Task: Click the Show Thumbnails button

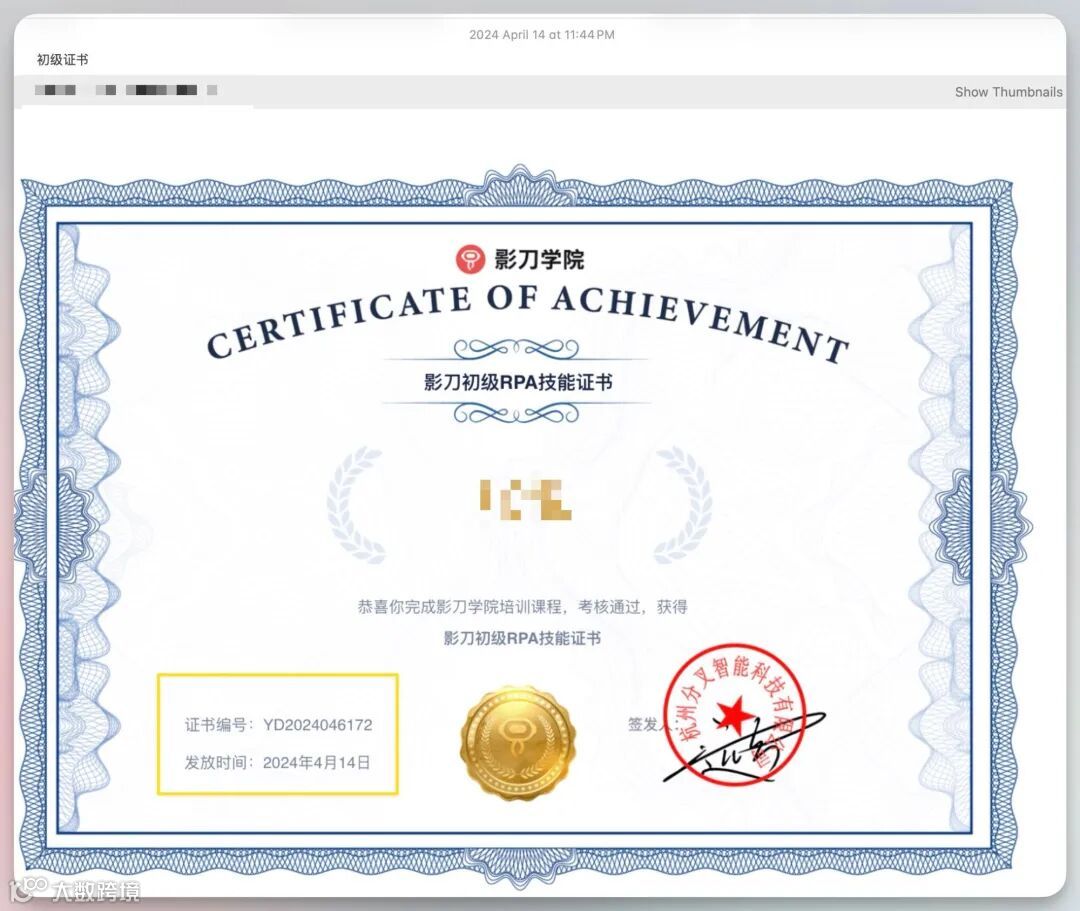Action: 1008,92
